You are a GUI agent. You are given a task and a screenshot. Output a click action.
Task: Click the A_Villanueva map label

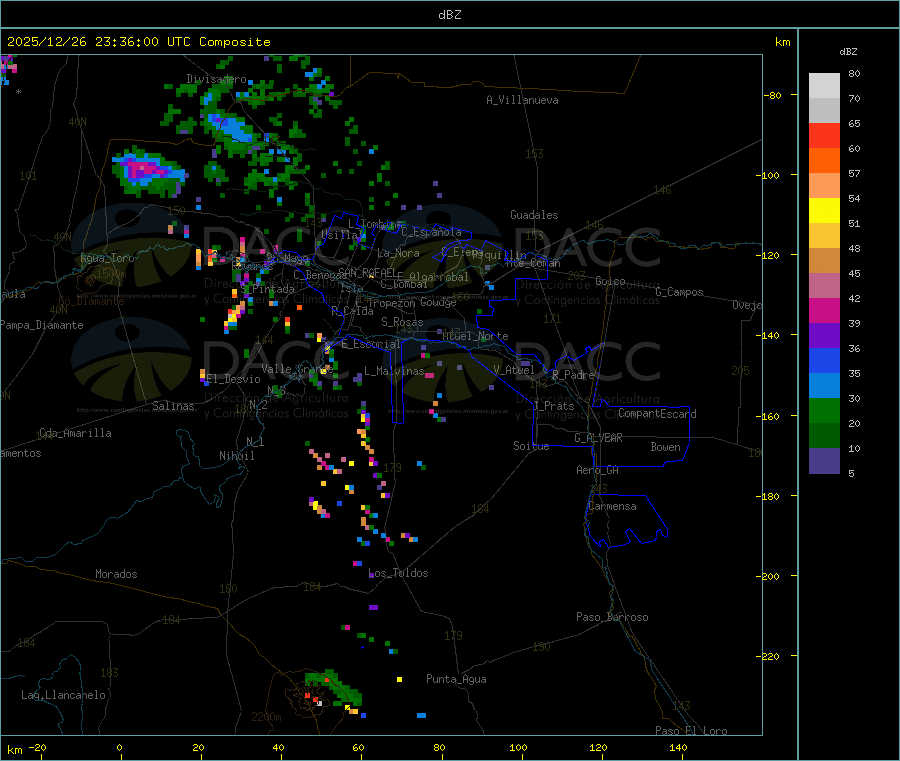(522, 100)
